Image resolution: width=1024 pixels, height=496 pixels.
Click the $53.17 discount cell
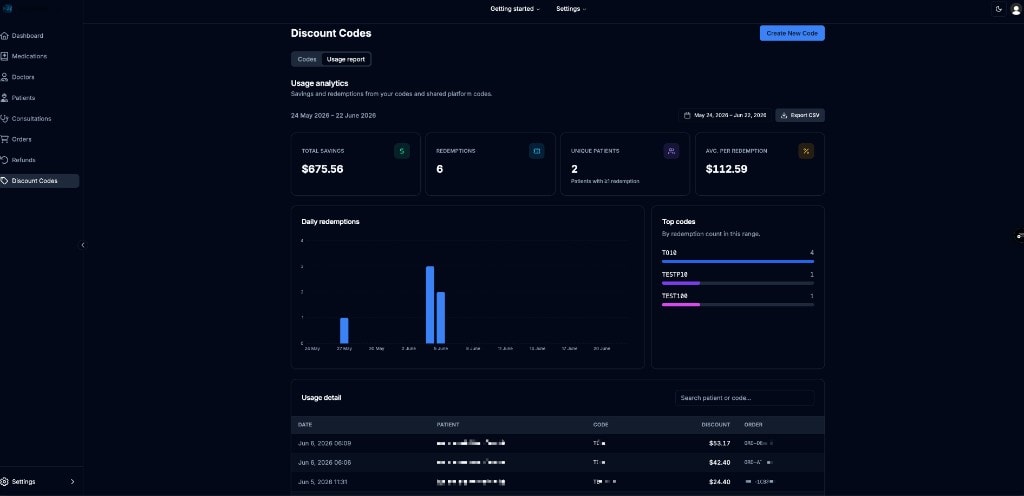point(720,443)
